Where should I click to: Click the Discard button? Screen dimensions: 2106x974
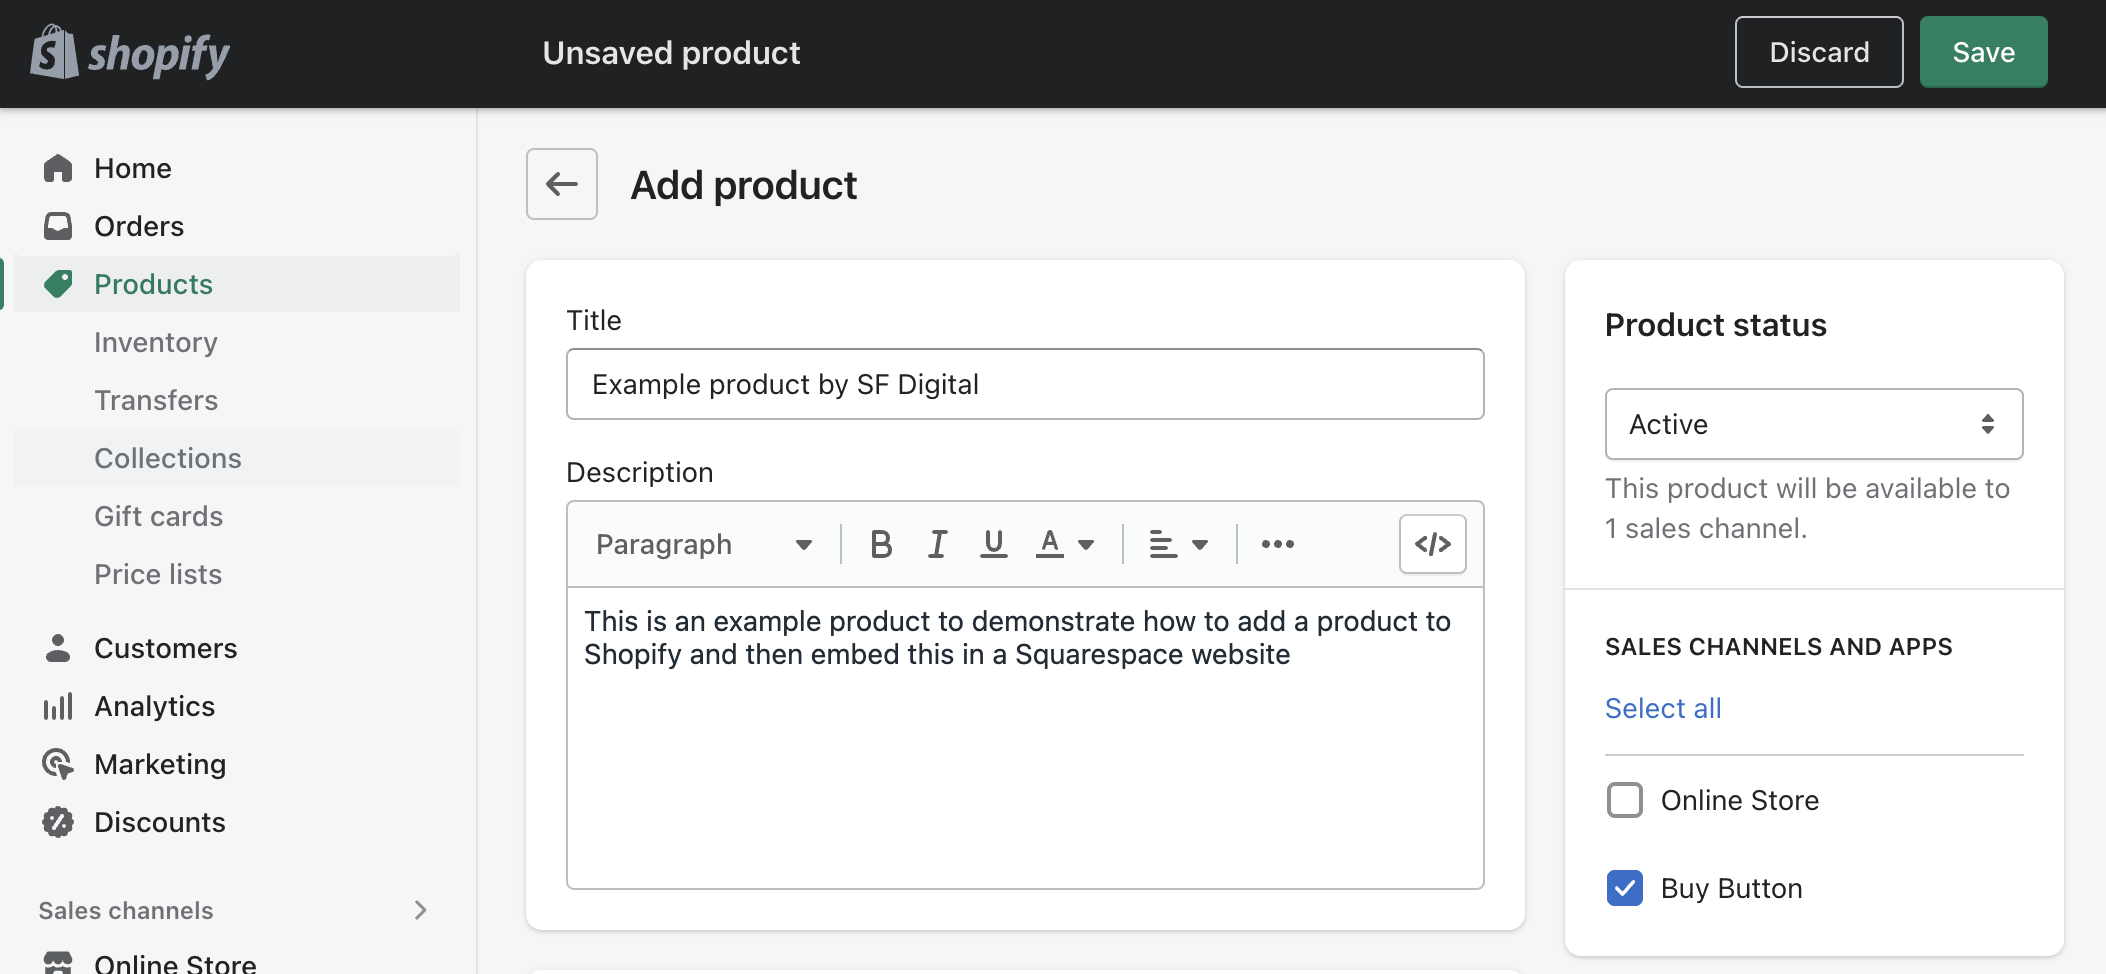click(1819, 52)
